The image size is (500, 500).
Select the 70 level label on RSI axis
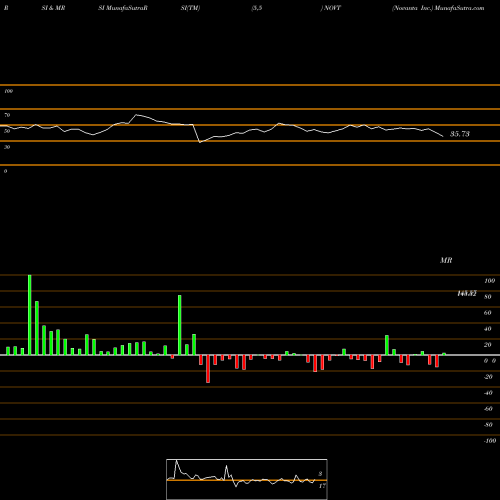pos(7,115)
